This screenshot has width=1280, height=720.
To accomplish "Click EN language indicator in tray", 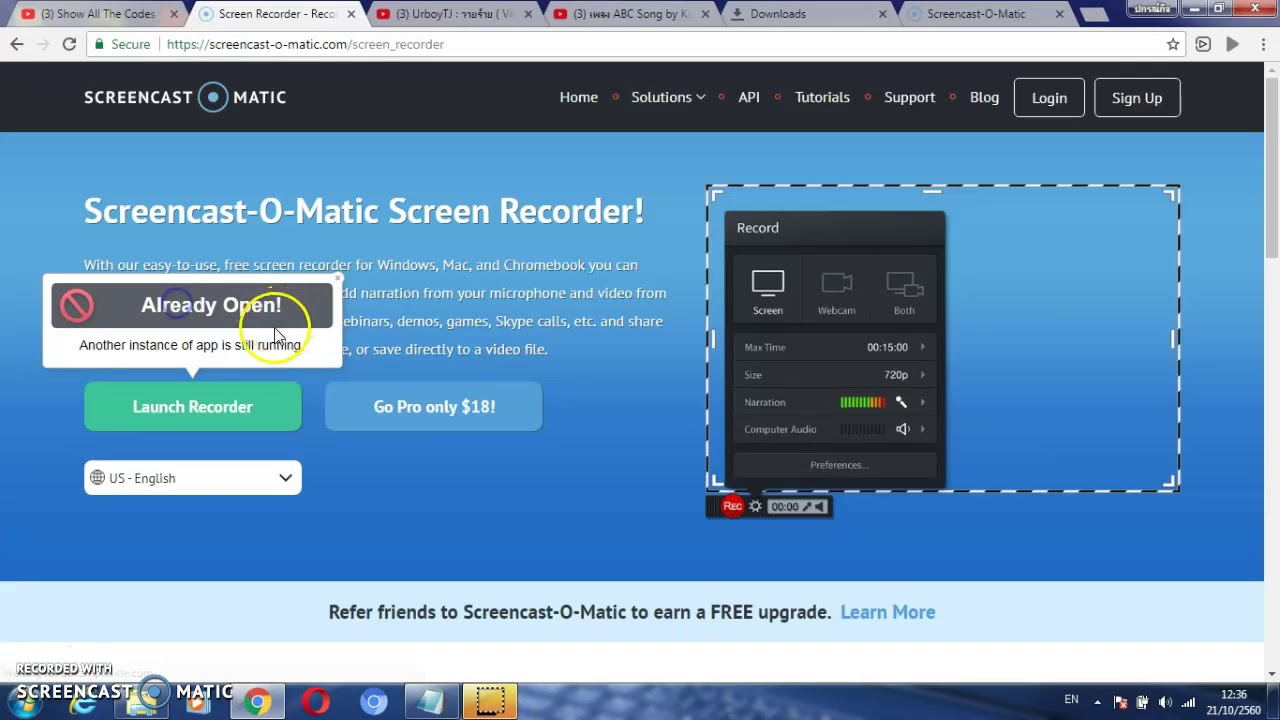I will 1071,700.
